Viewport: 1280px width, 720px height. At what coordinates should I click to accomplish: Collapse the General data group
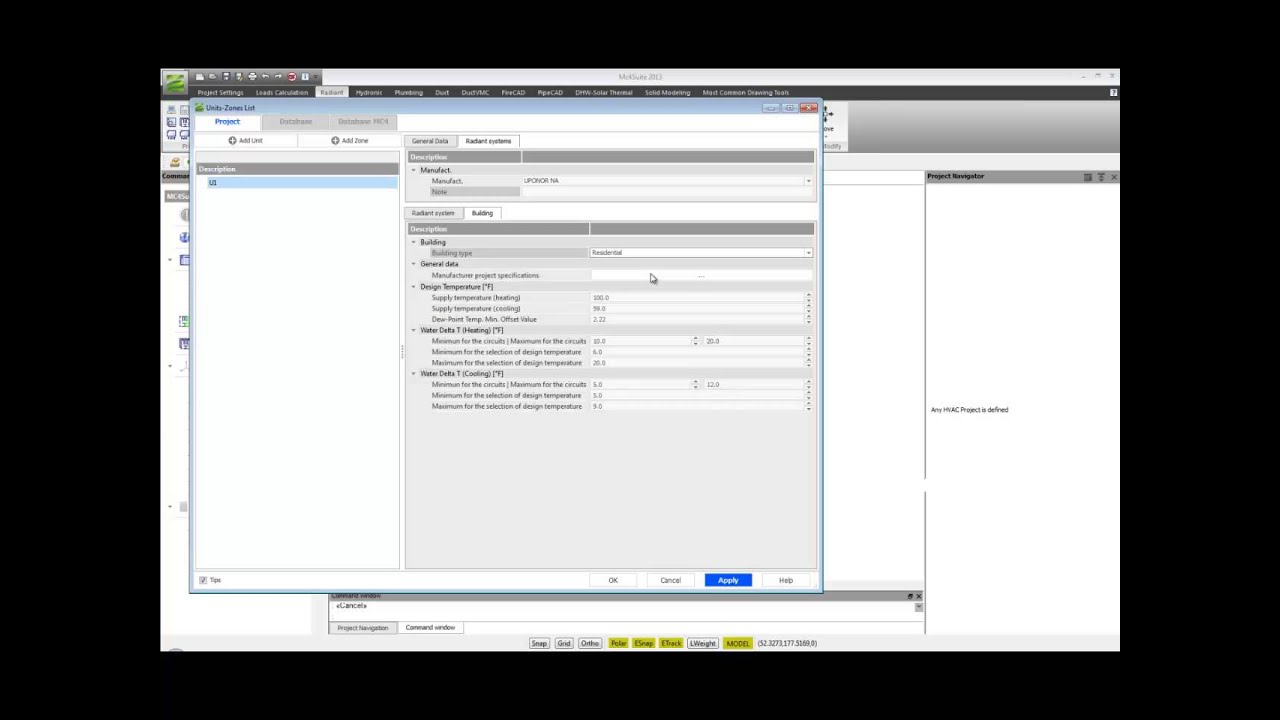(414, 264)
